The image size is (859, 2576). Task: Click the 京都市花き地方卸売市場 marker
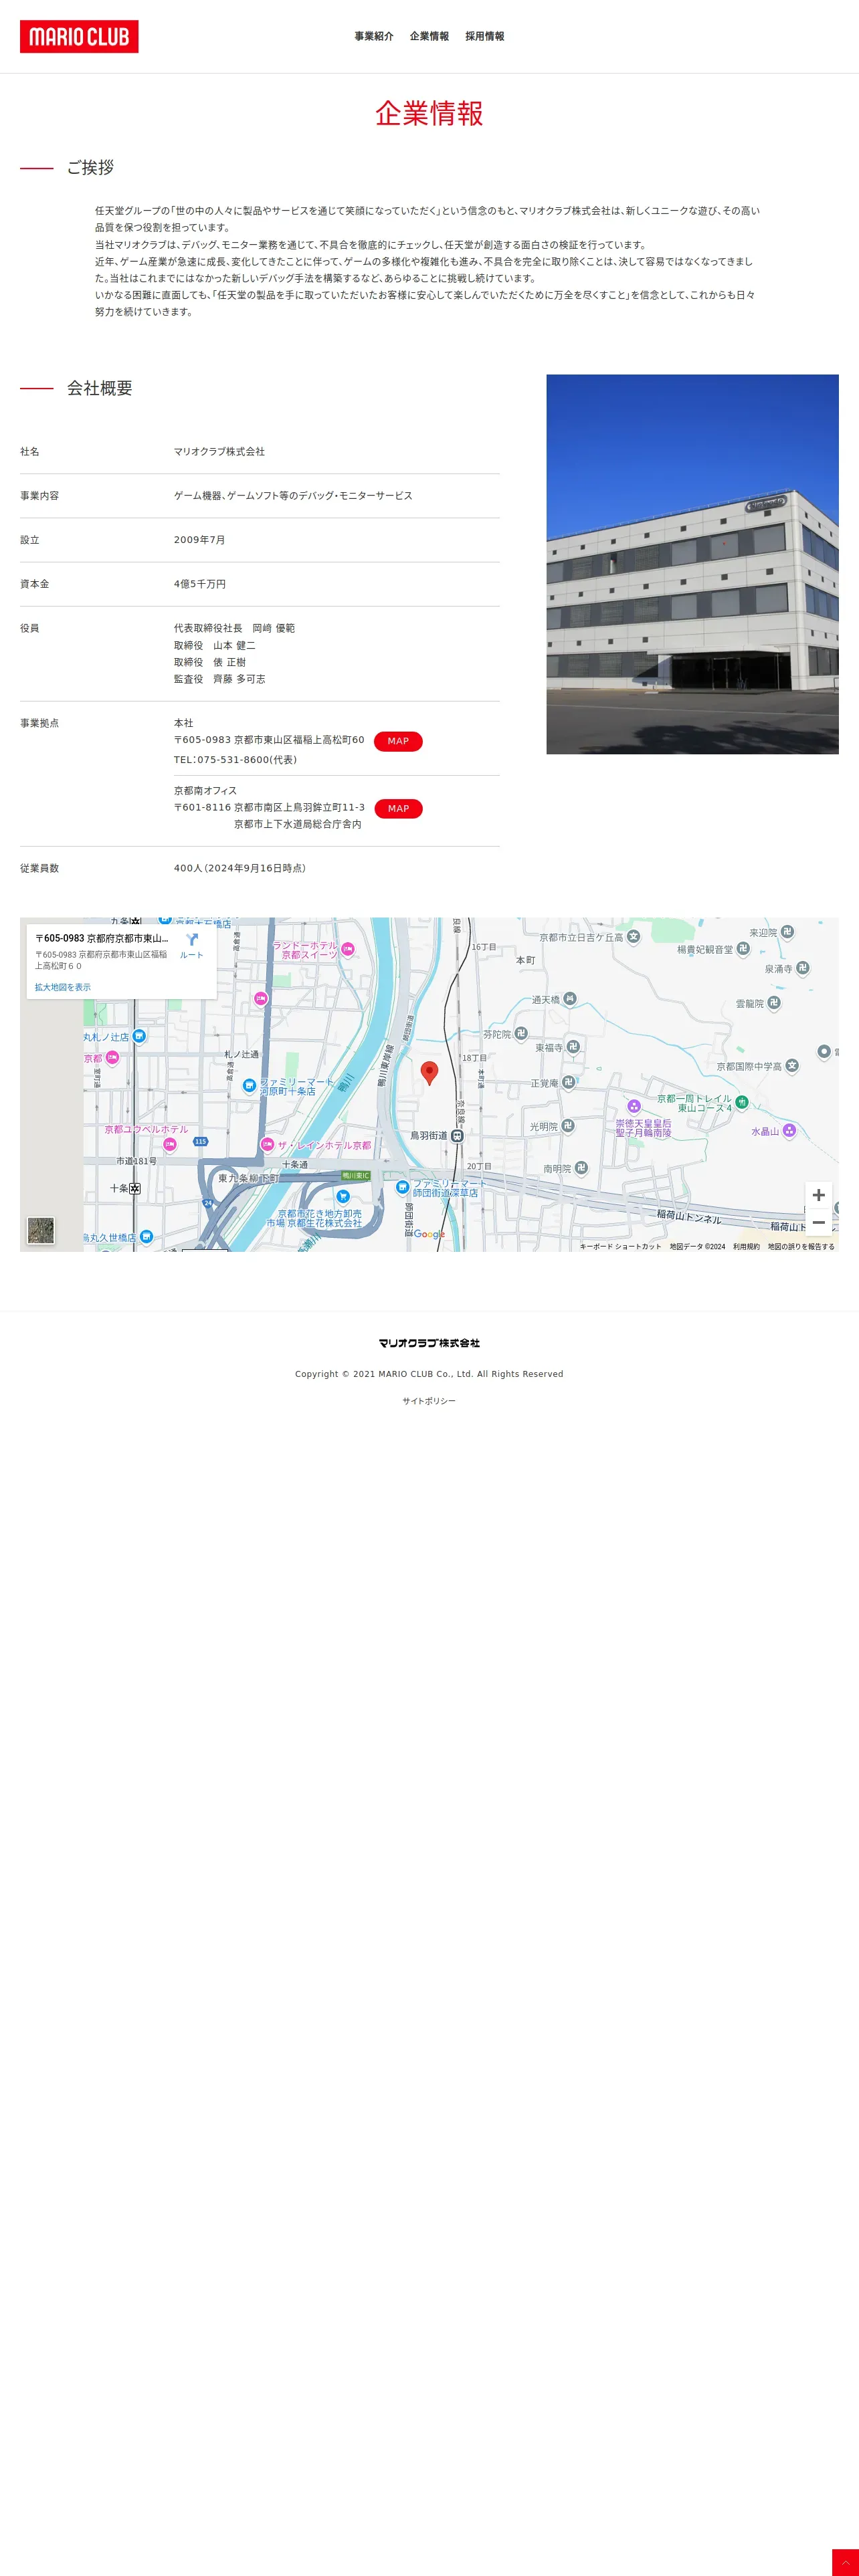tap(343, 1196)
